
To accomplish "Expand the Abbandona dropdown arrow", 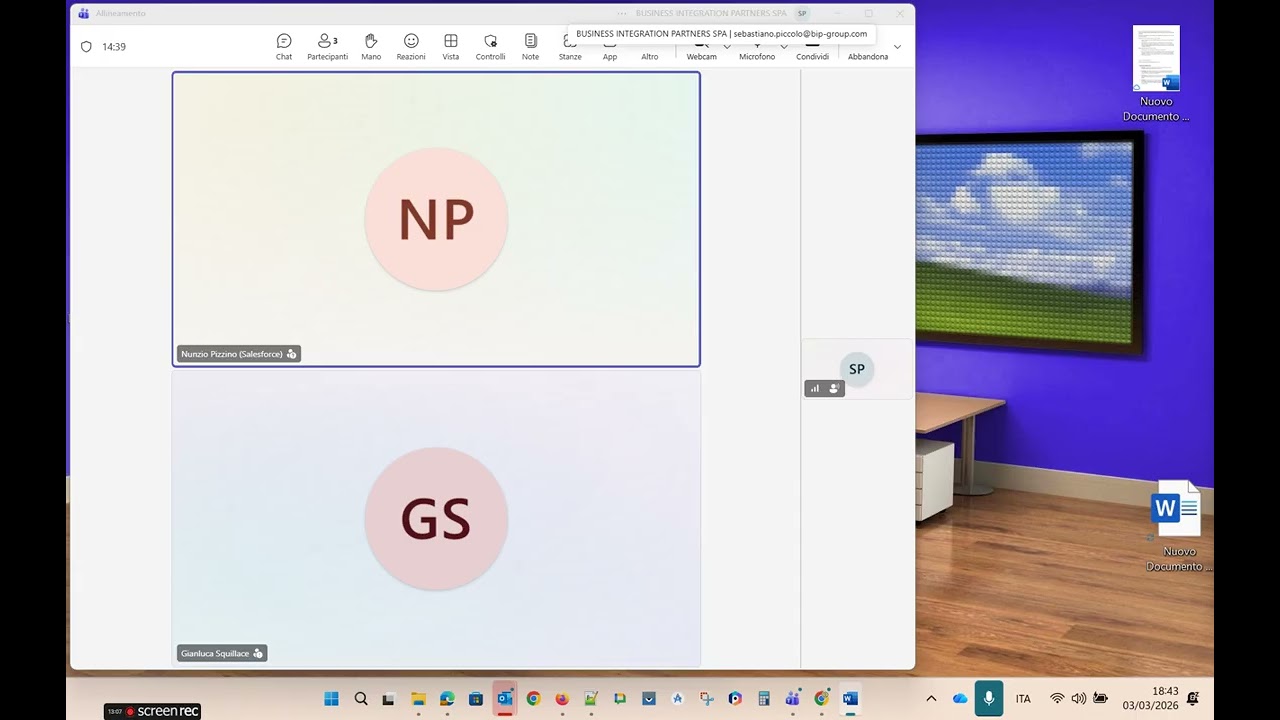I will tap(897, 47).
